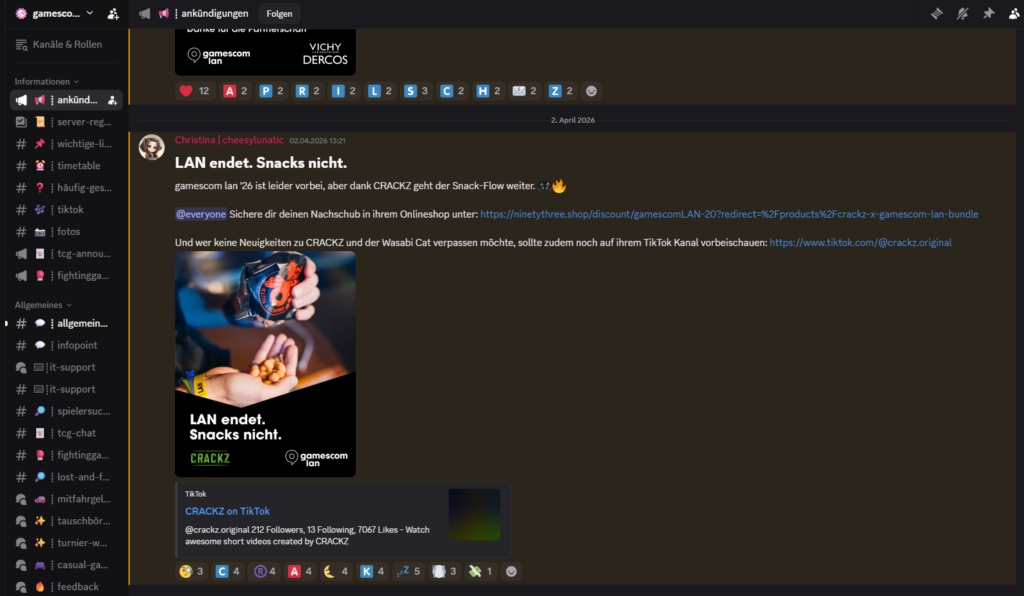Click the @everyone mention
1024x596 pixels.
pyautogui.click(x=200, y=214)
